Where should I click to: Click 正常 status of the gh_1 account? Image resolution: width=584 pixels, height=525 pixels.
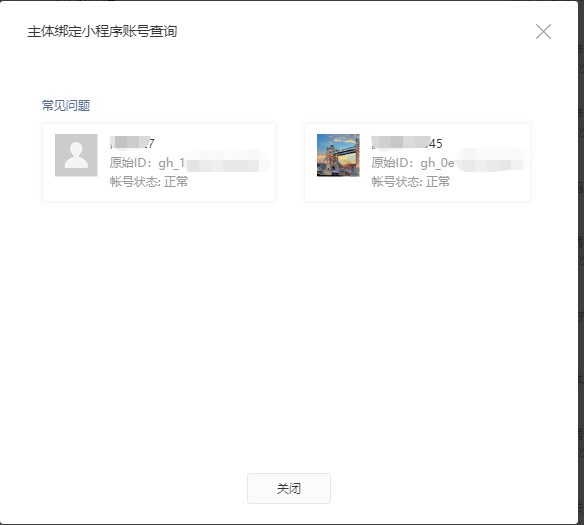[176, 182]
